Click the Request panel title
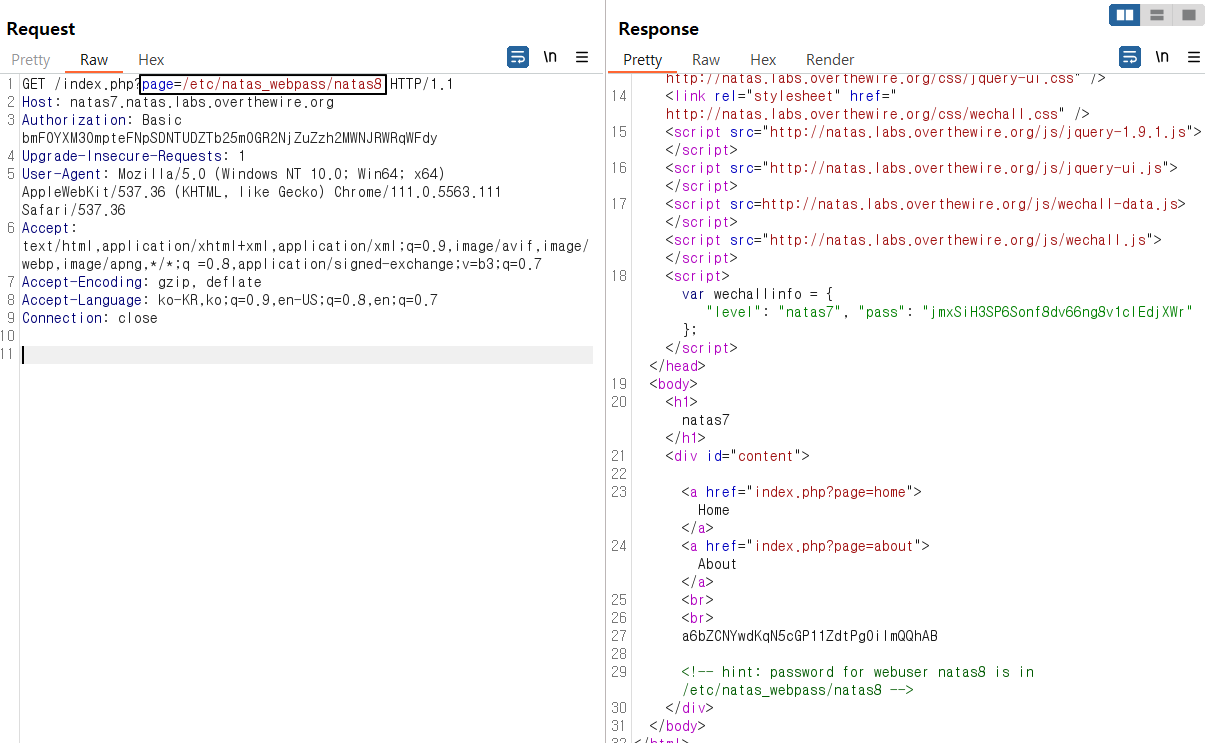Image resolution: width=1205 pixels, height=743 pixels. [41, 29]
